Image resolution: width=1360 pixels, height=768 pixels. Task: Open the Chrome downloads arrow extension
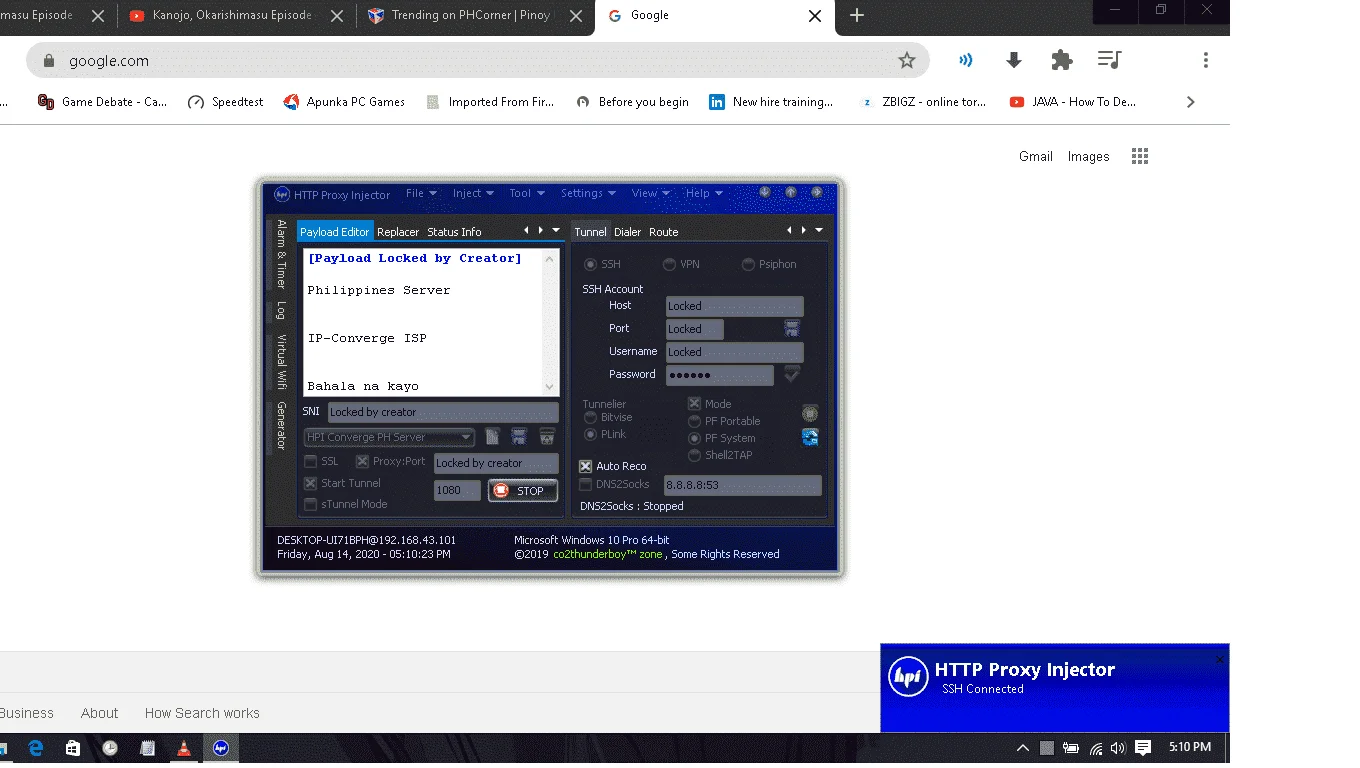[x=1014, y=61]
